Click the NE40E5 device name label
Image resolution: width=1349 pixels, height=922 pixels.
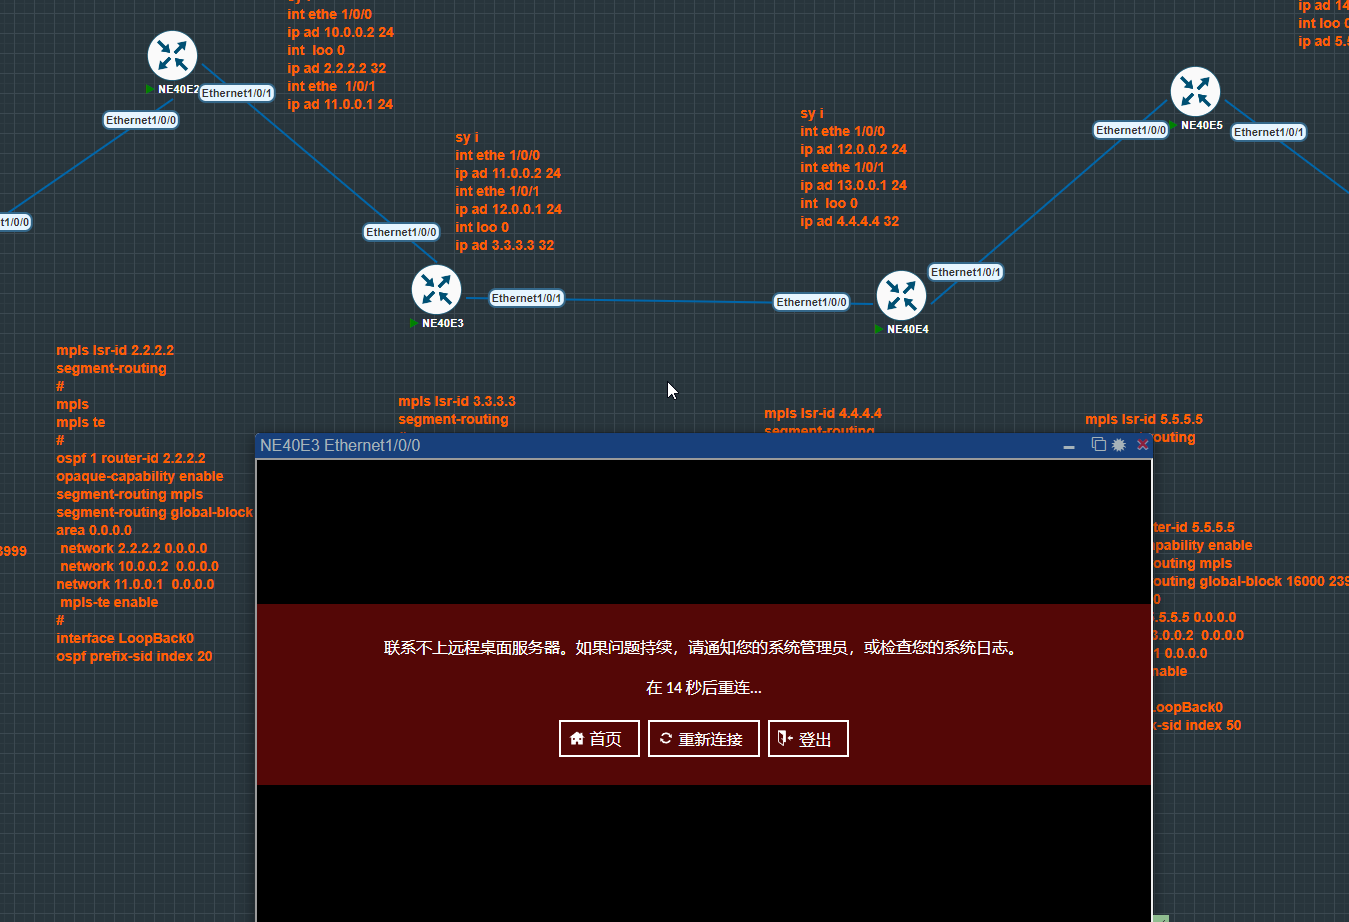pos(1201,126)
